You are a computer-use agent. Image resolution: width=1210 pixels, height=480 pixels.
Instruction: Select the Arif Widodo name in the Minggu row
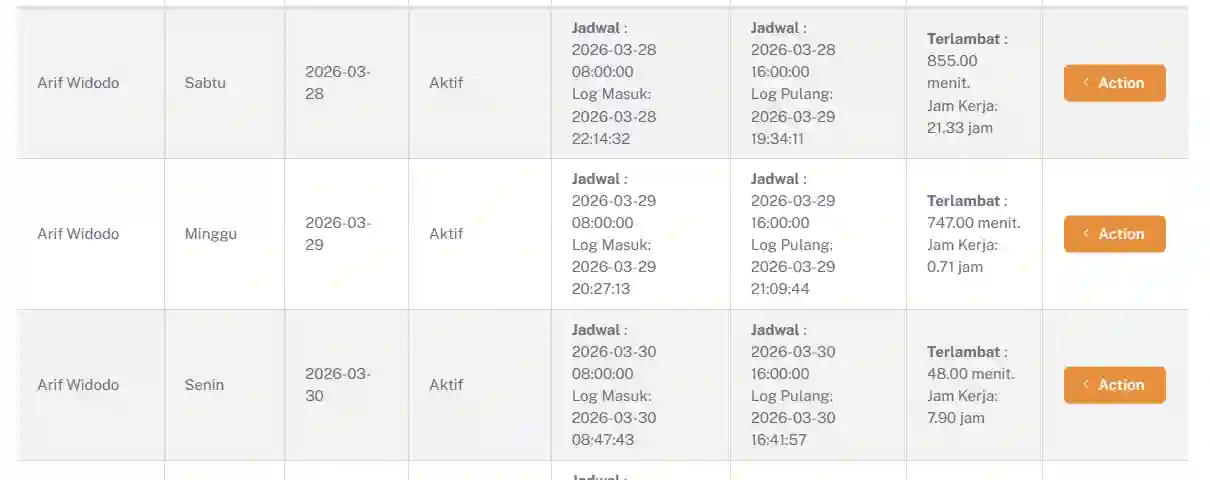[x=78, y=234]
